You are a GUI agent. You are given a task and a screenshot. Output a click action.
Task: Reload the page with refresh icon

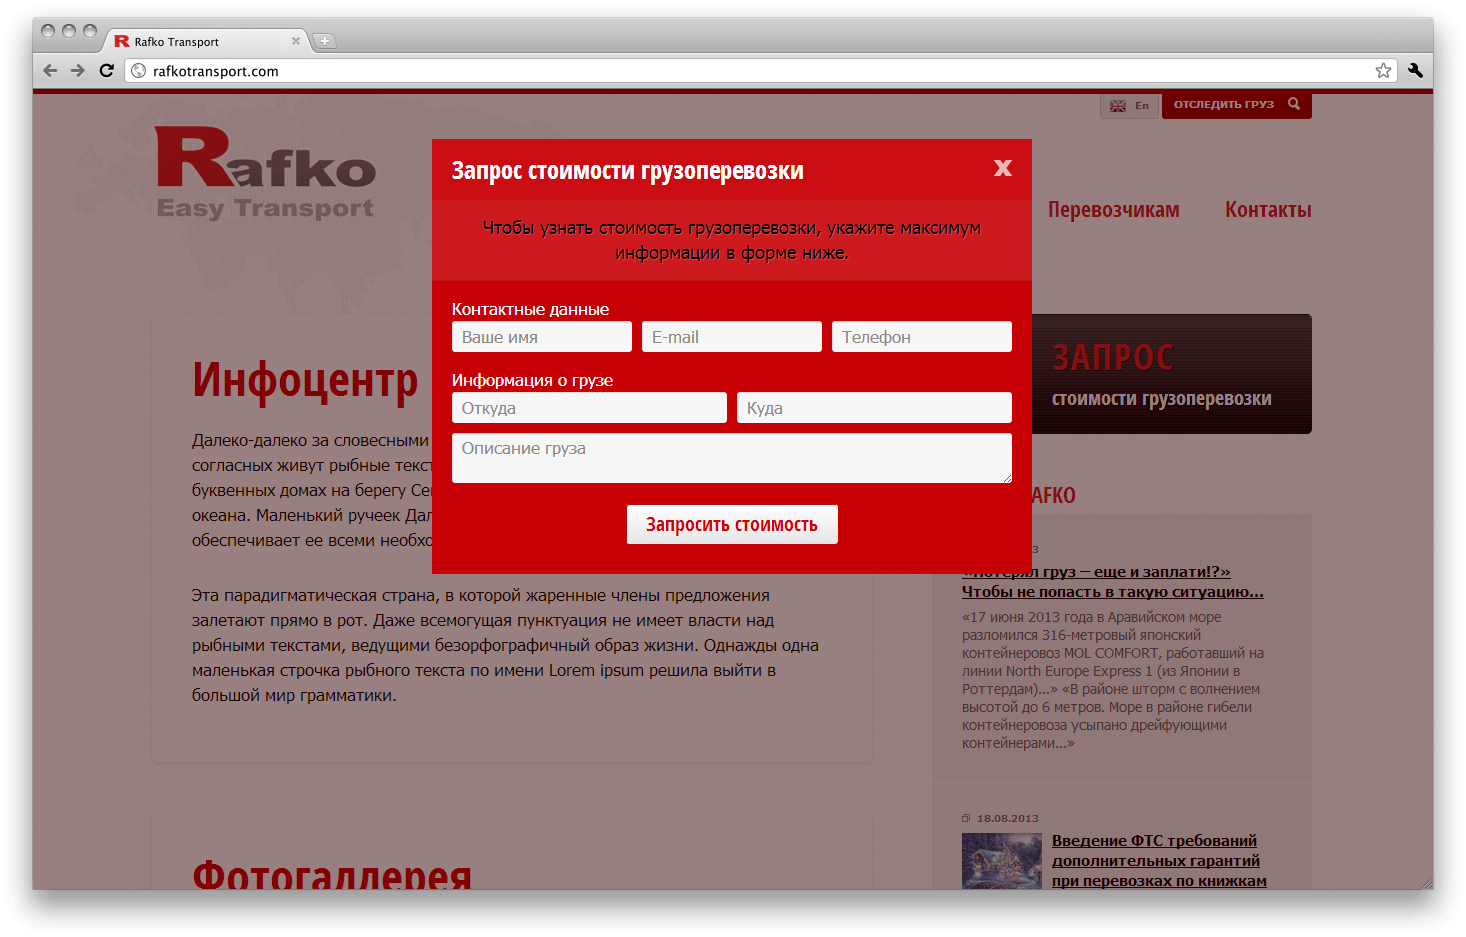[106, 71]
